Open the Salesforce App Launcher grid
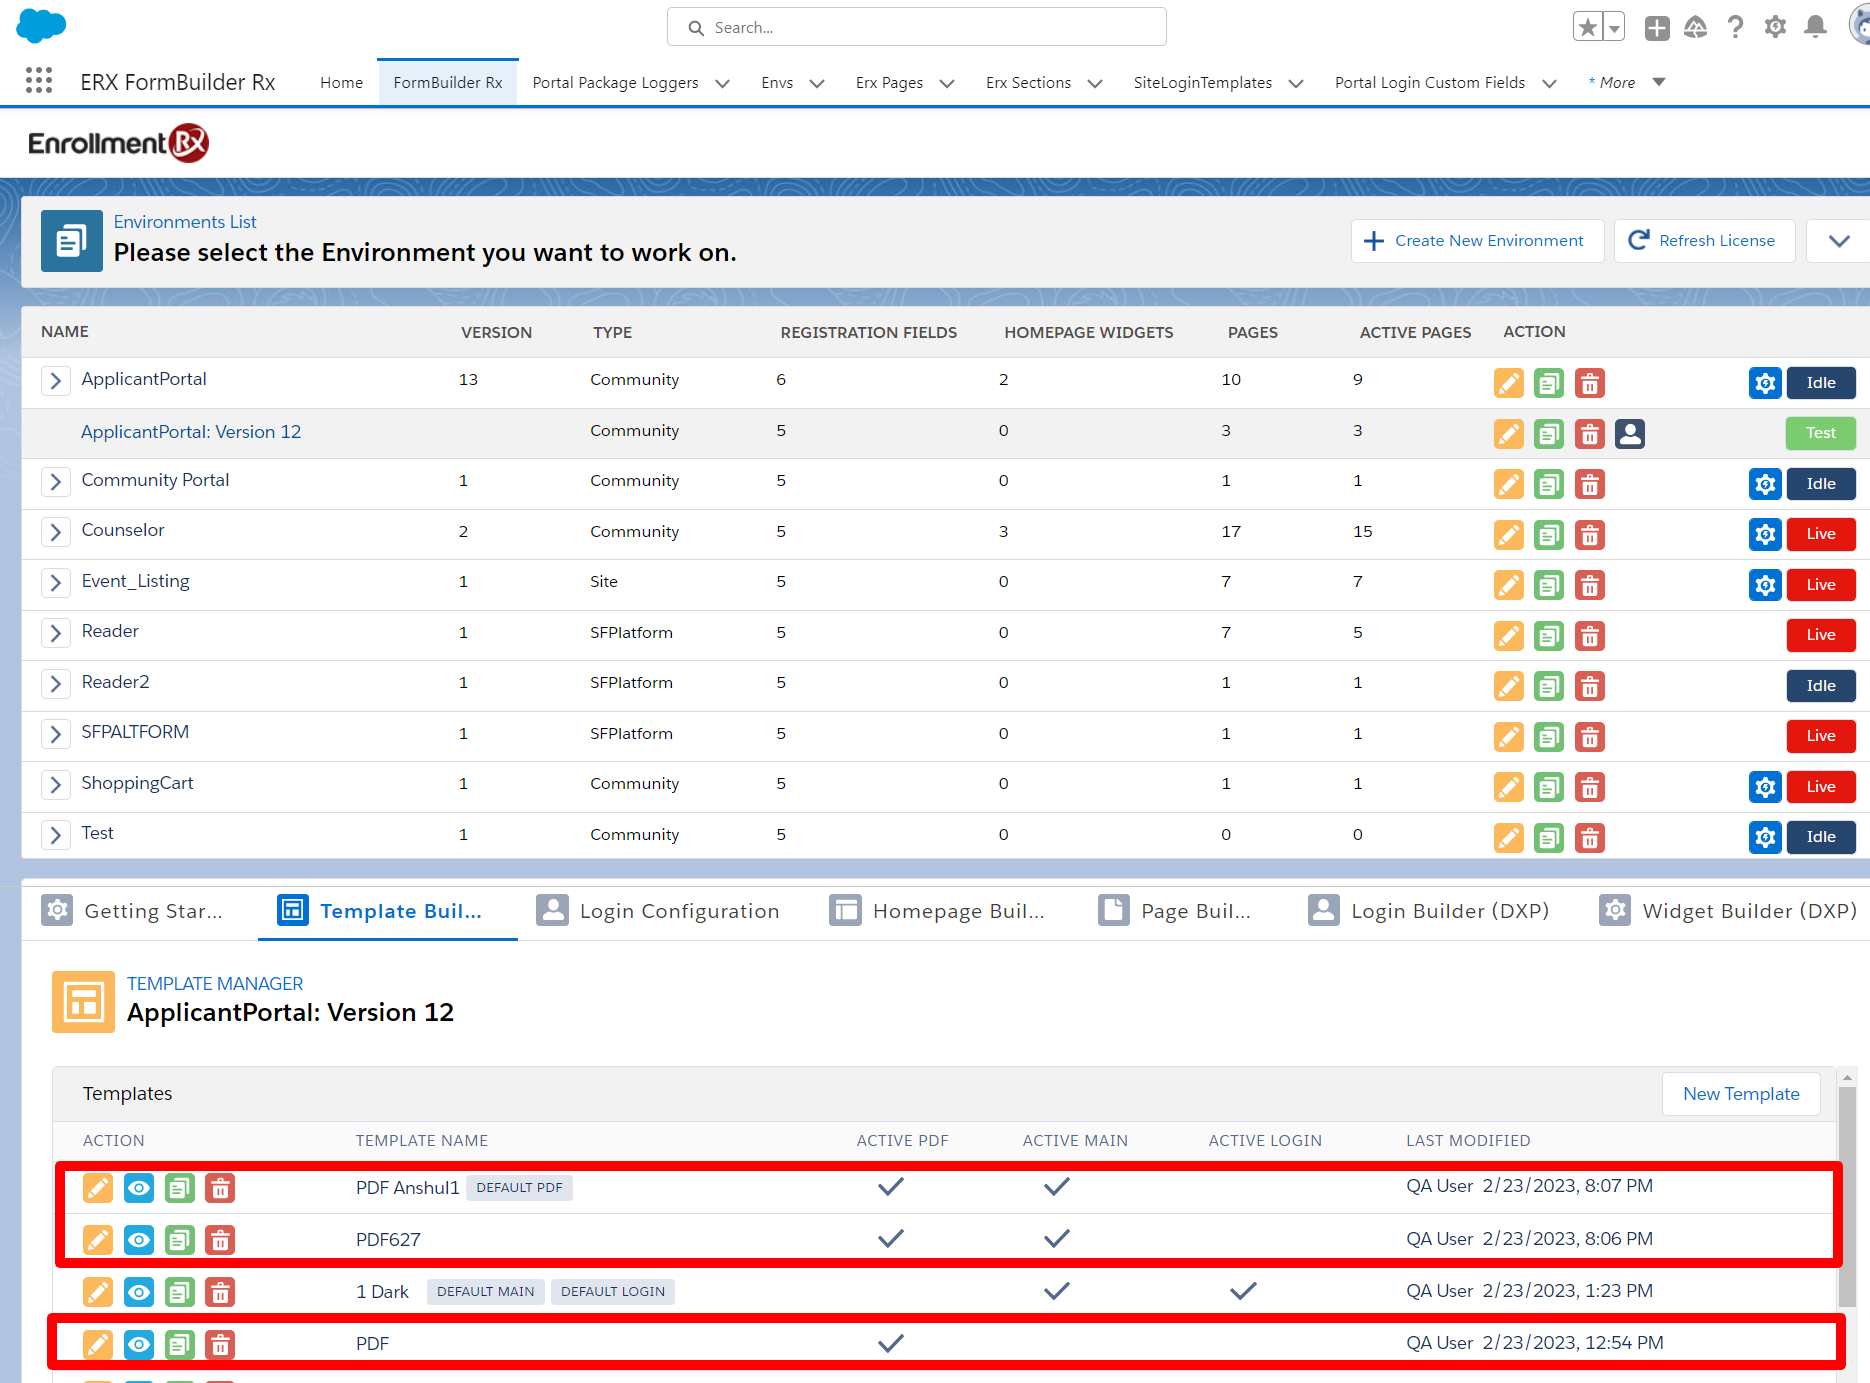Screen dimensions: 1870x1383 [38, 81]
